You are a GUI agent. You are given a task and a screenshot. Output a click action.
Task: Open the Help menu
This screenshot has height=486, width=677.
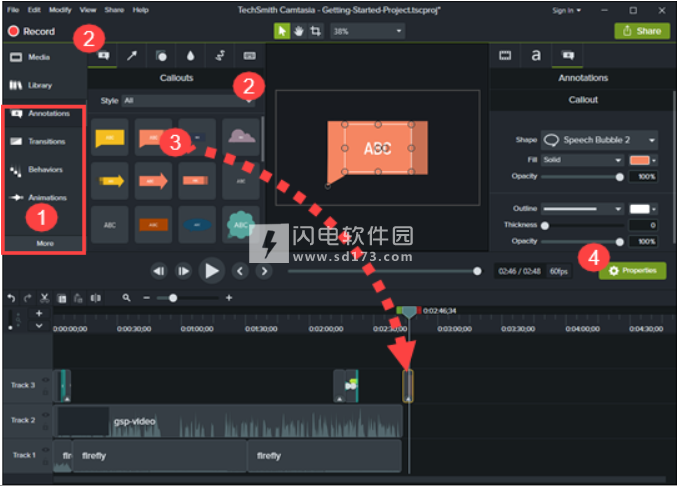coord(140,9)
